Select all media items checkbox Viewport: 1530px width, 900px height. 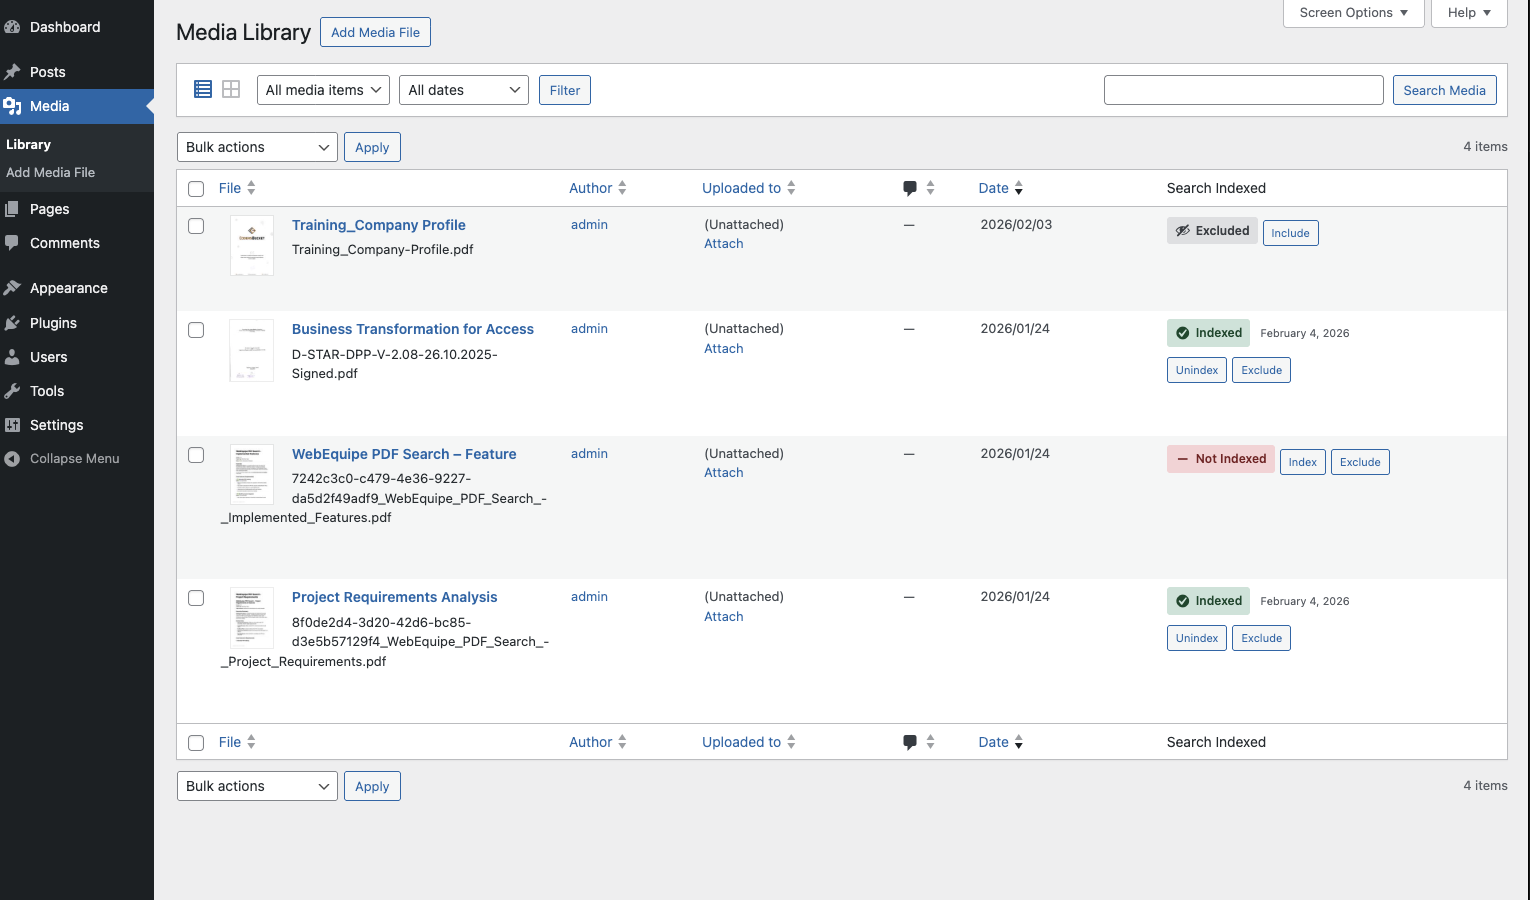point(196,188)
